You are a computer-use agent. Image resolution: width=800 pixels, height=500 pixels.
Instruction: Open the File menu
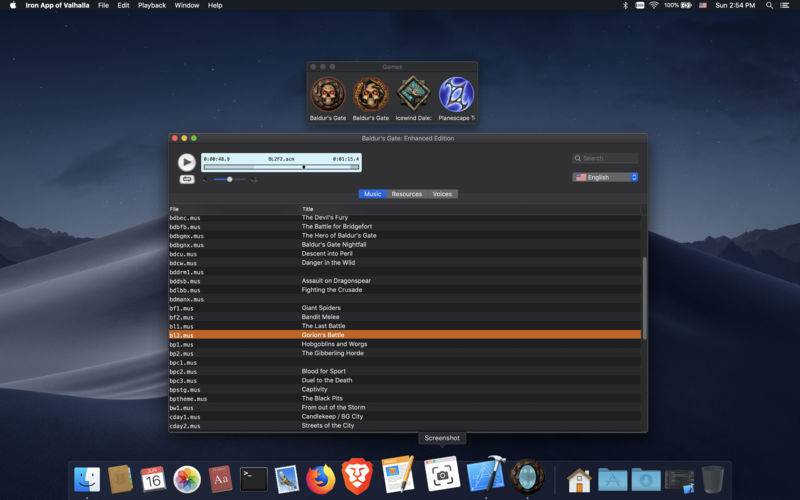104,5
